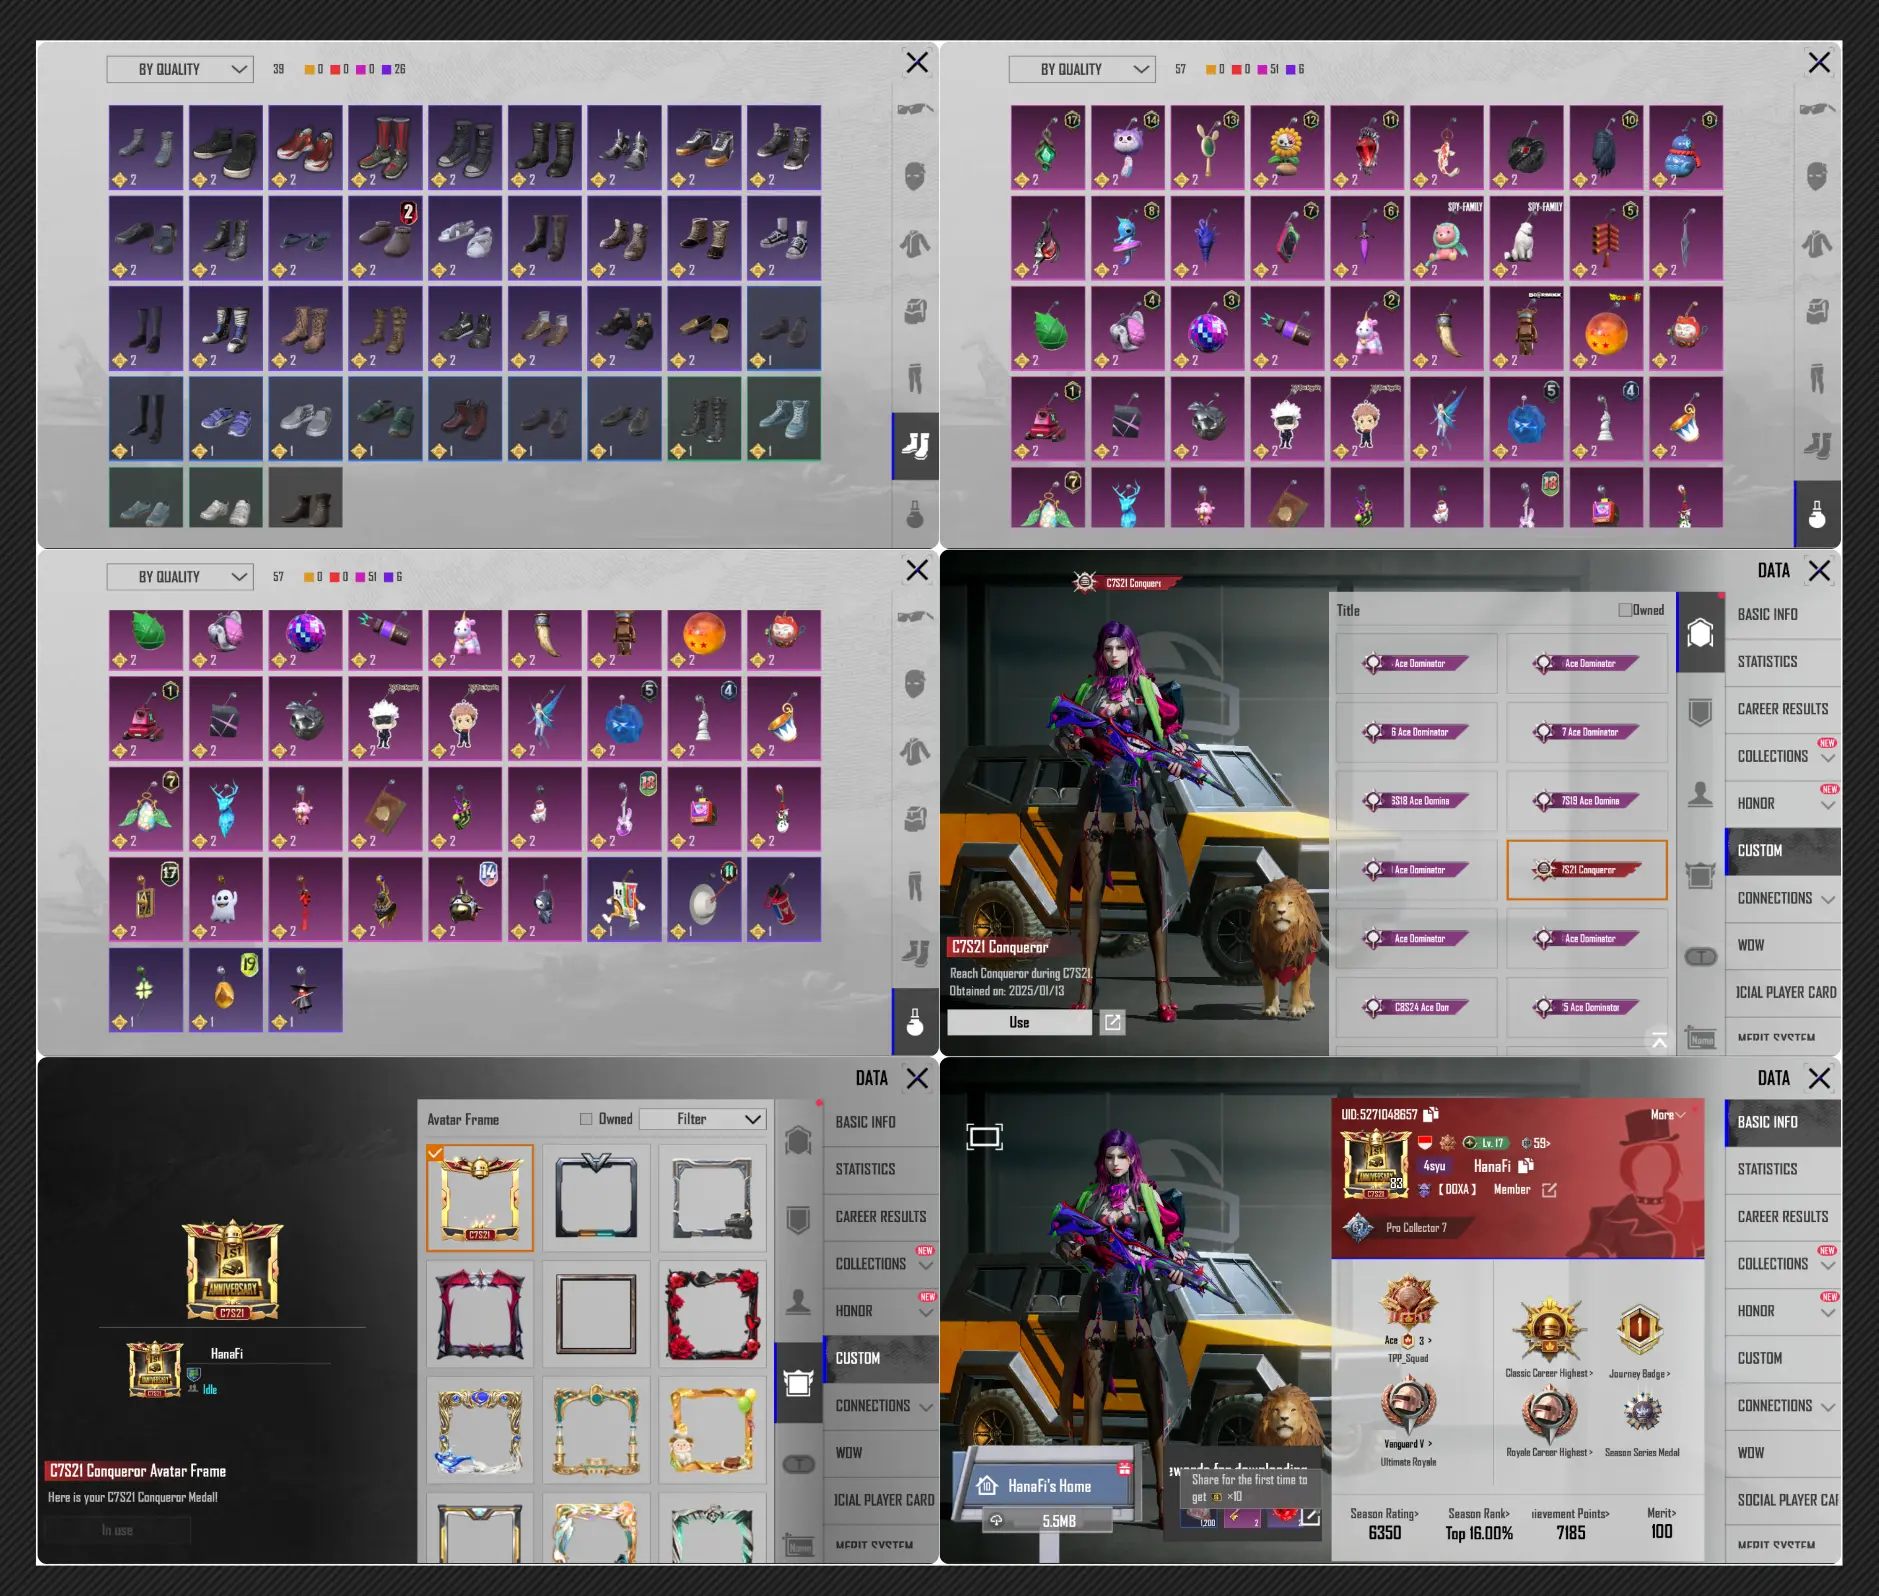The height and width of the screenshot is (1596, 1879).
Task: Click the share icon next to Use button
Action: [1112, 1022]
